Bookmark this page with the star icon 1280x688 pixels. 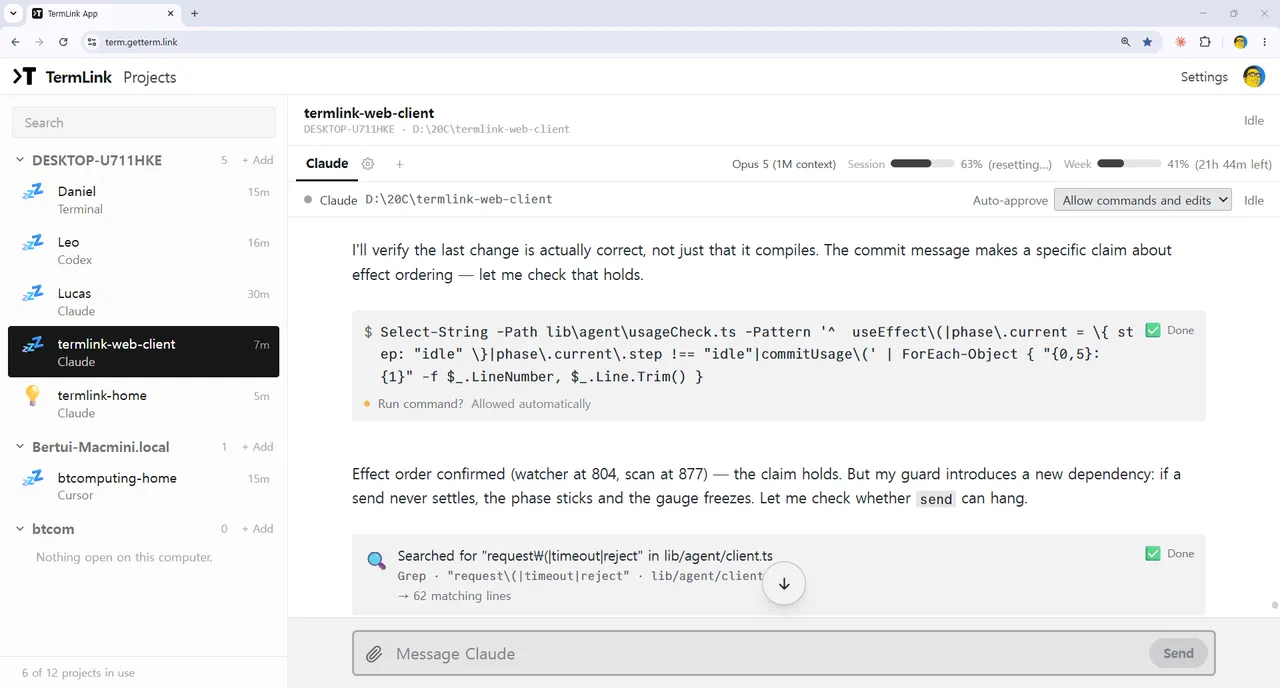[1147, 42]
